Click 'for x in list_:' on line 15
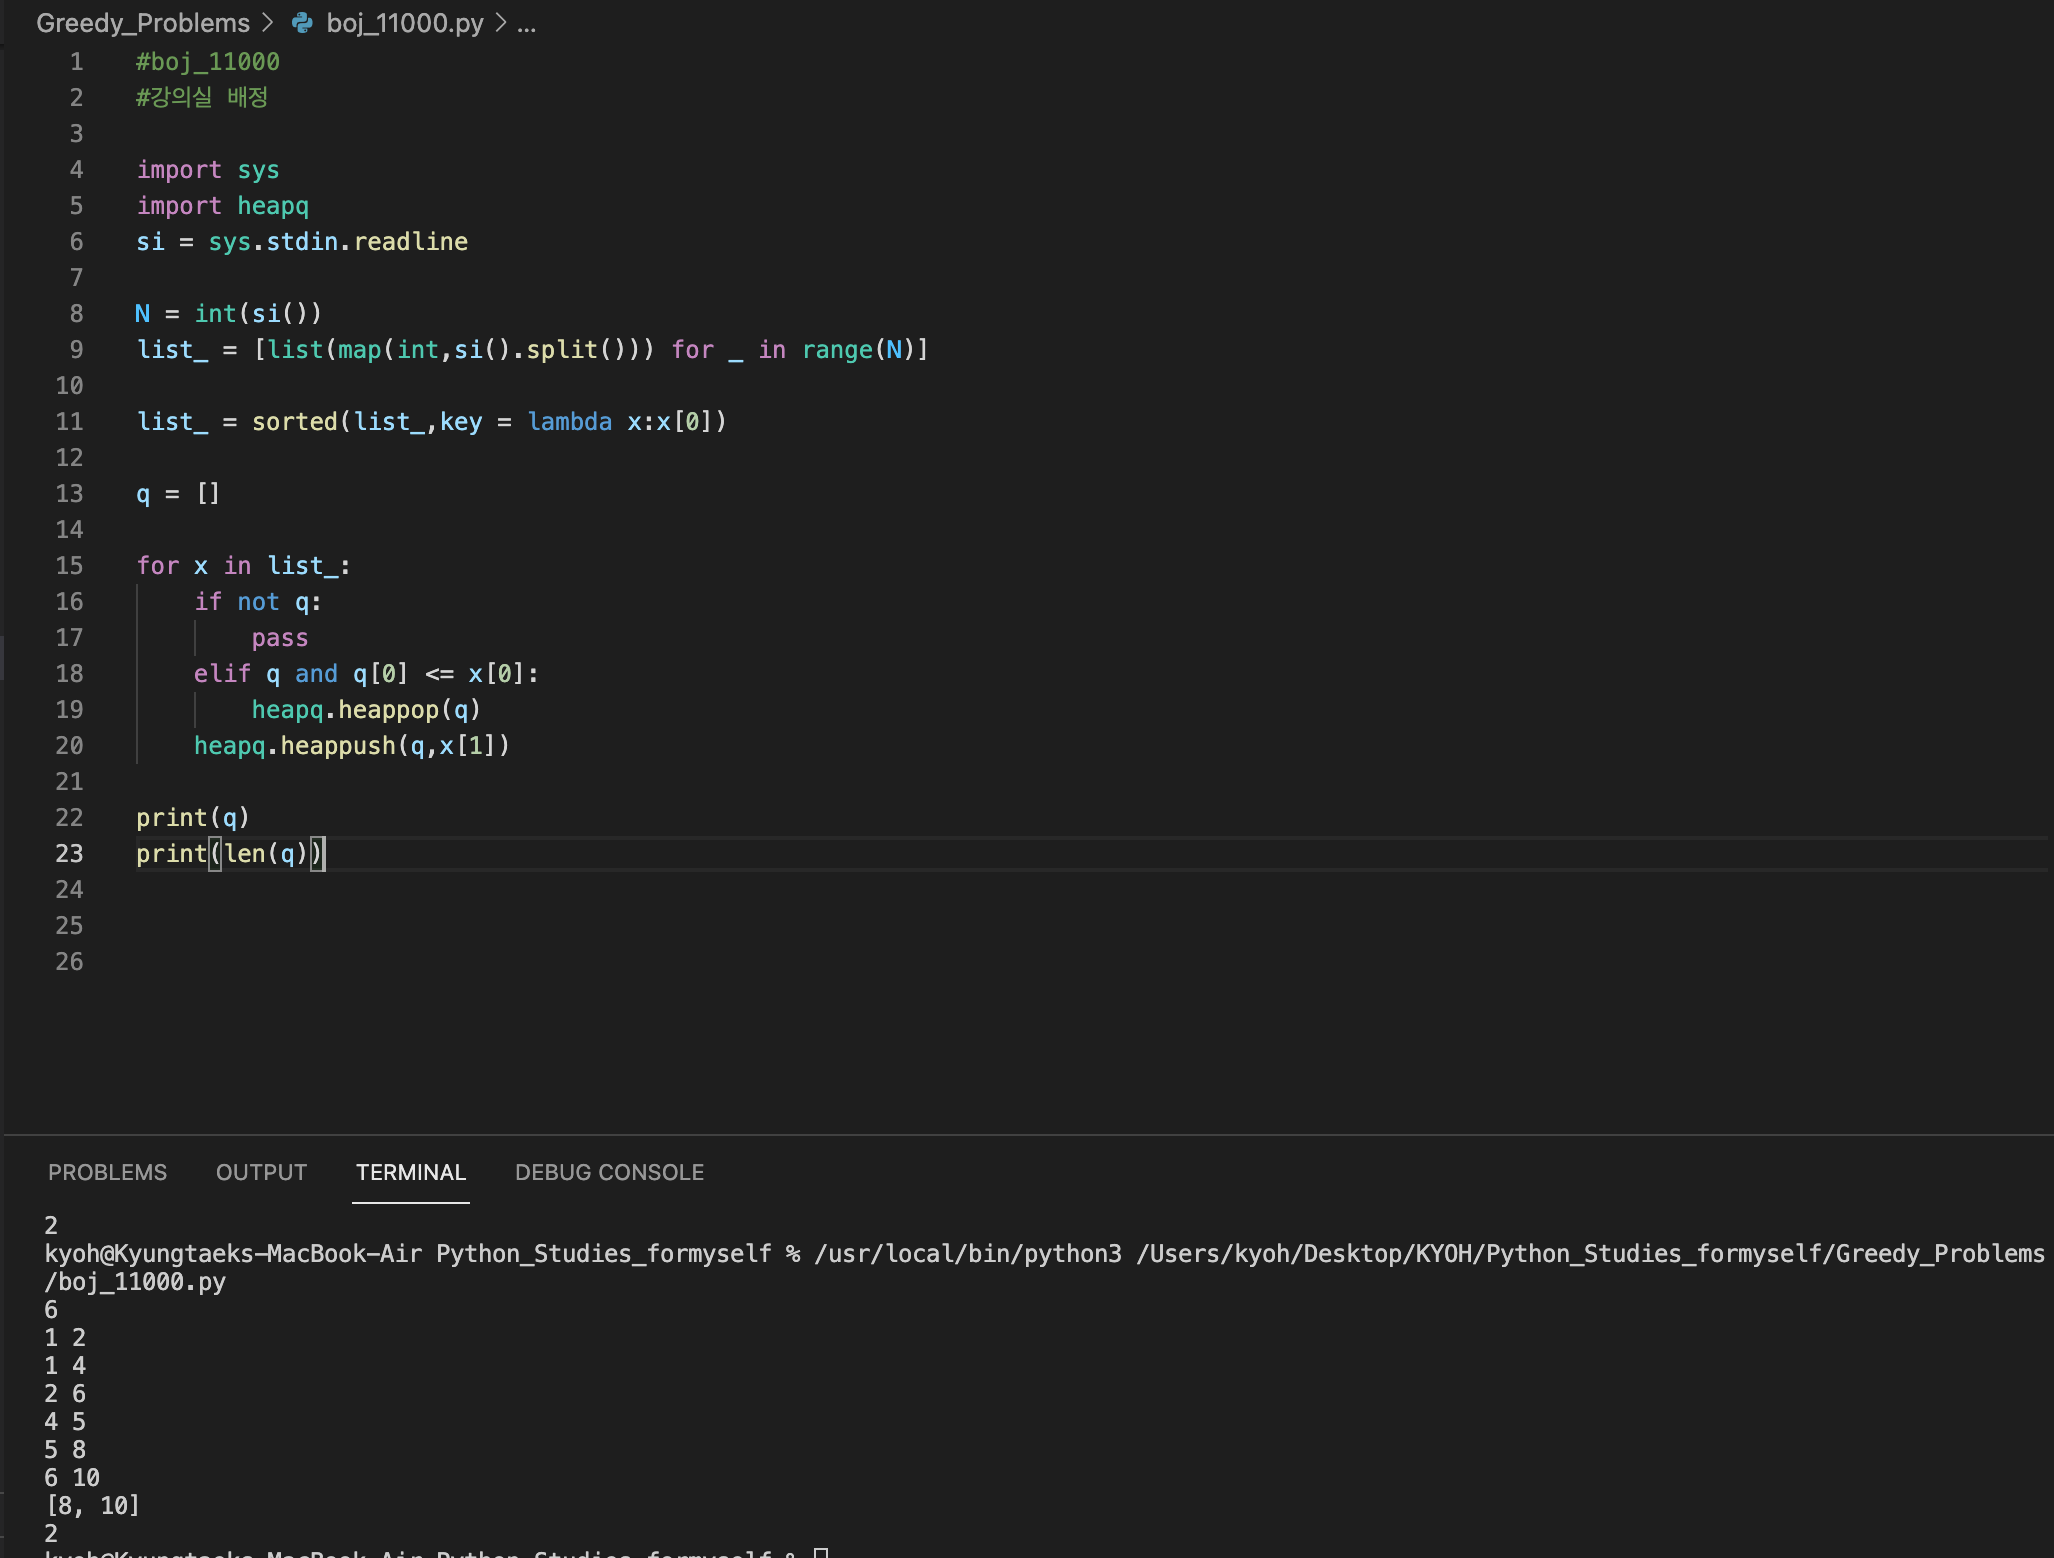Viewport: 2054px width, 1558px height. (x=243, y=566)
